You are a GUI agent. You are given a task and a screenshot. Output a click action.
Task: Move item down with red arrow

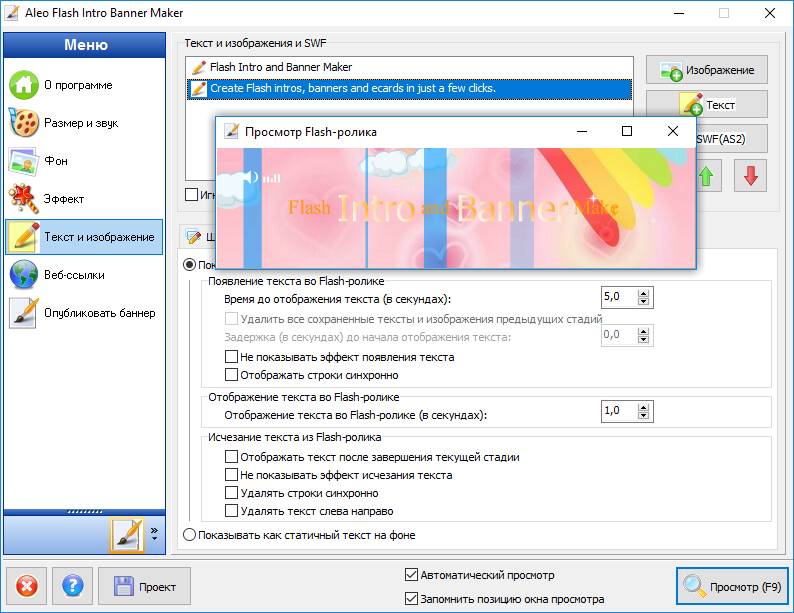750,176
